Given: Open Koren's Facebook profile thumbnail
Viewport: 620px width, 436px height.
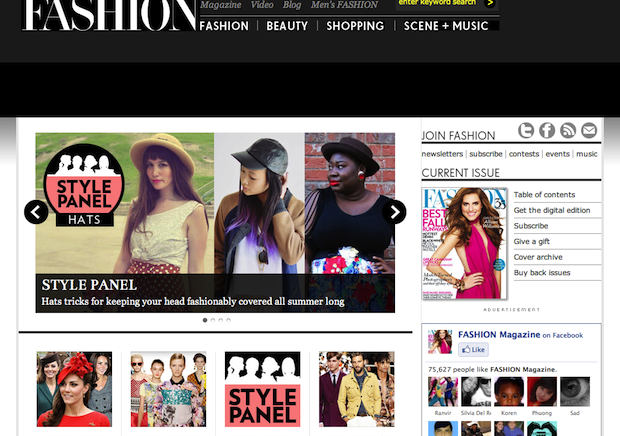Looking at the screenshot, I should pos(509,392).
